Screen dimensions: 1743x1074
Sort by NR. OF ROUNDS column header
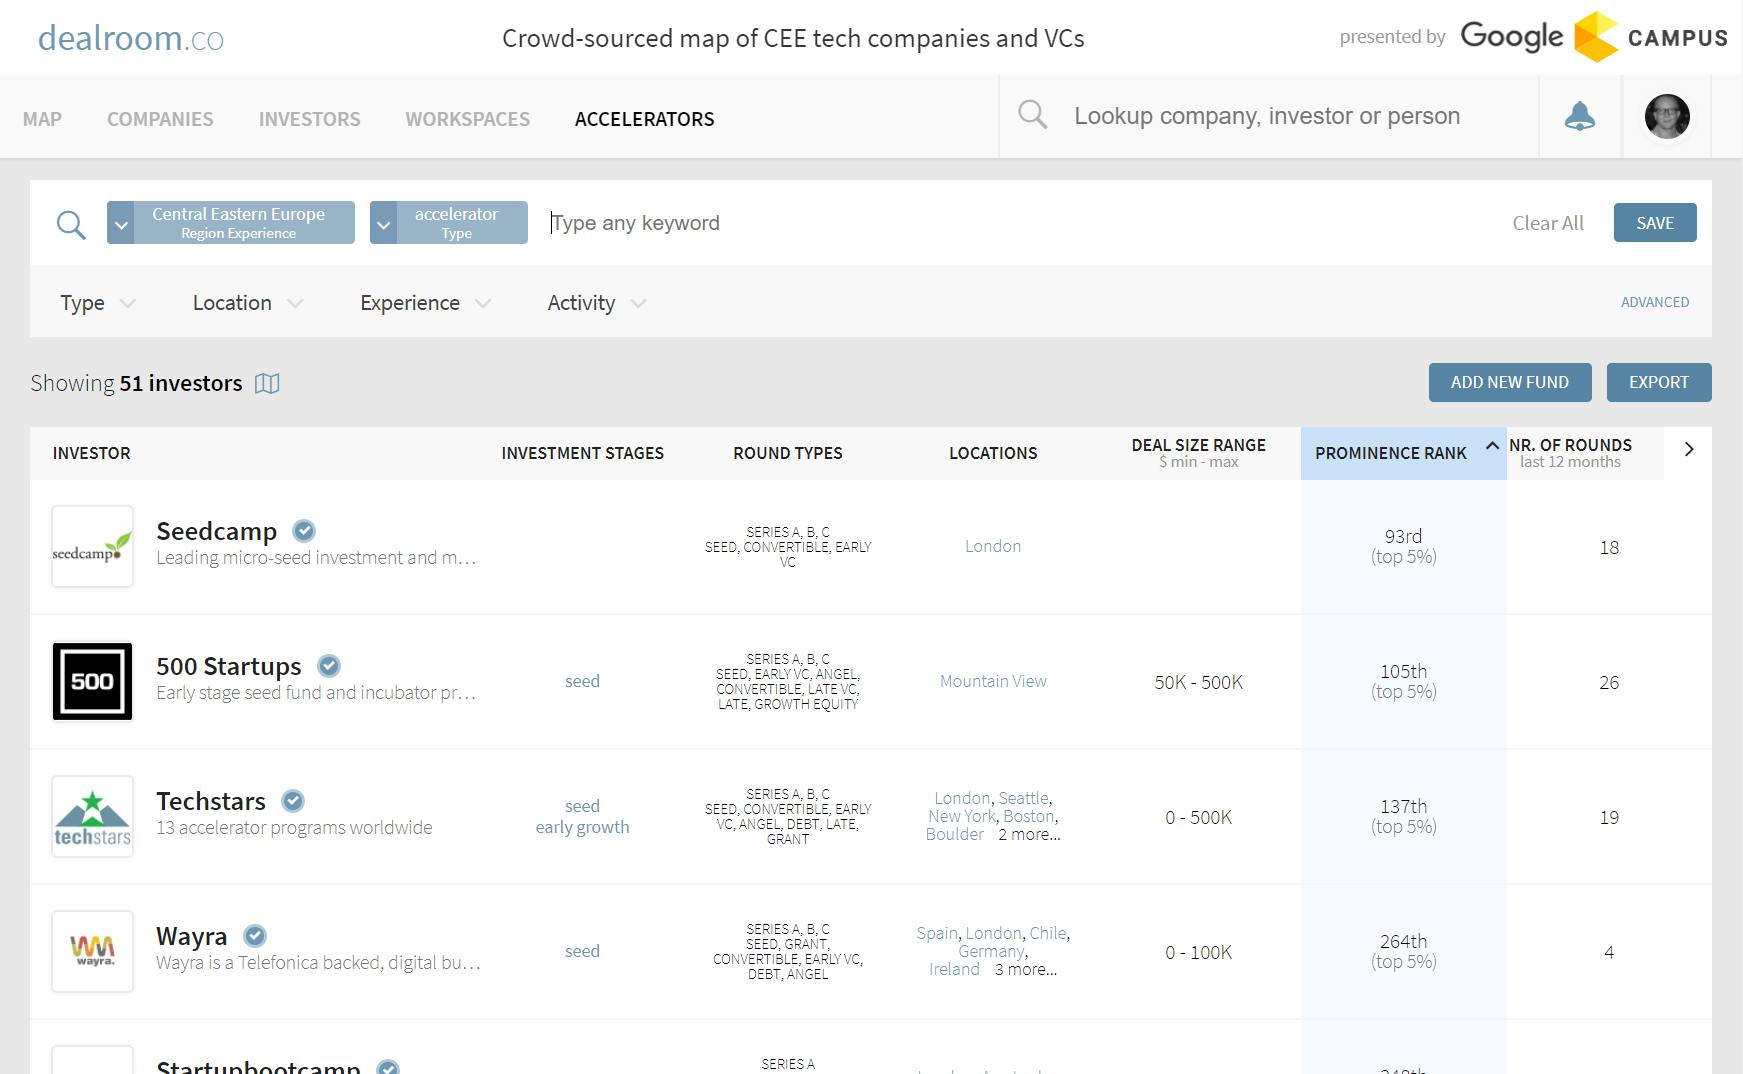[1570, 452]
